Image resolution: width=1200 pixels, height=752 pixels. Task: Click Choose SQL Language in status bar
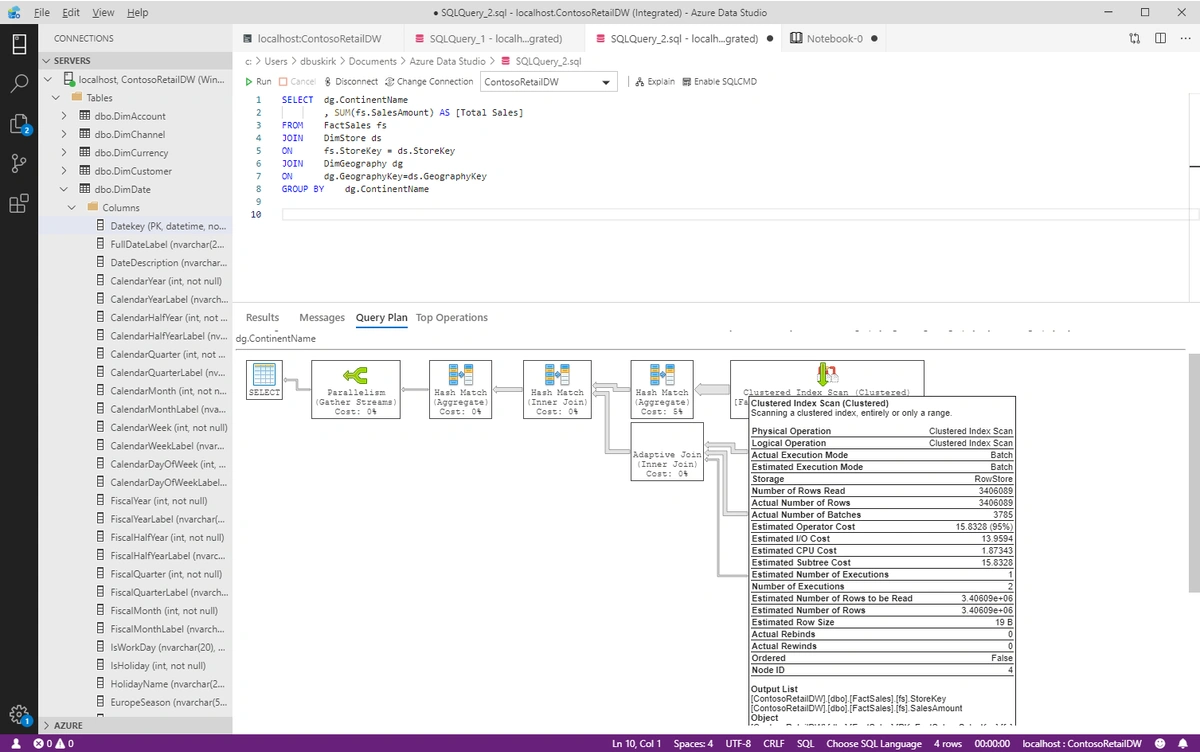point(873,744)
